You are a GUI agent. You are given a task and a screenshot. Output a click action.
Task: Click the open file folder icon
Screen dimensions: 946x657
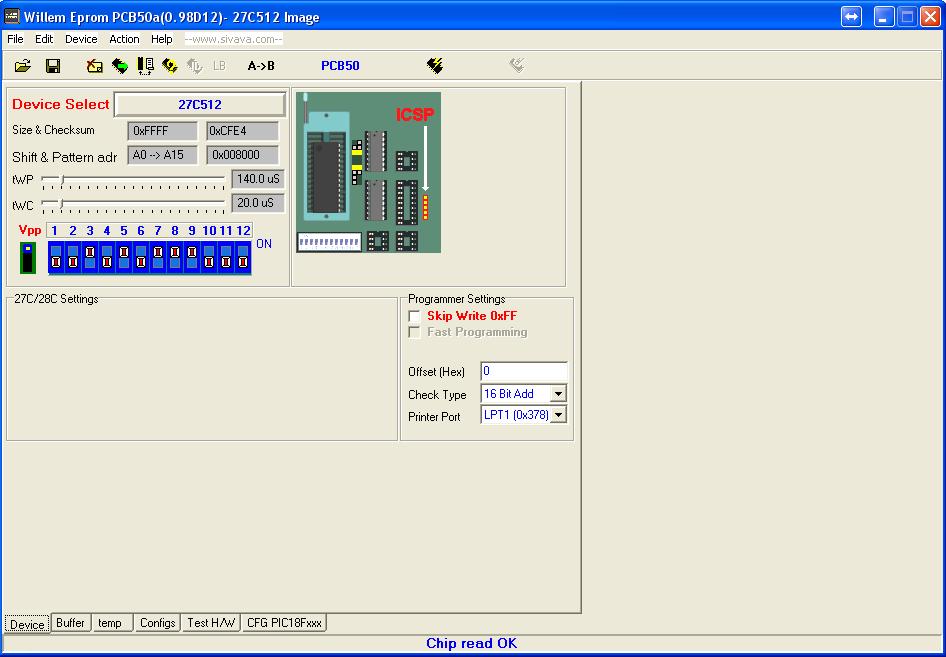[x=23, y=66]
